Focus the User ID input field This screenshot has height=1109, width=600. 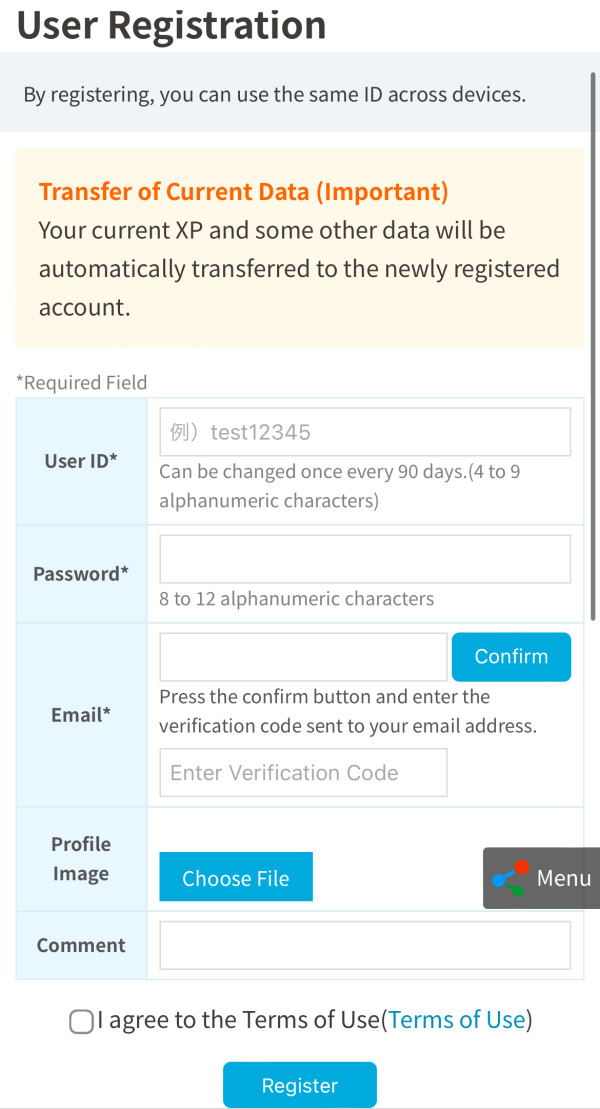(365, 432)
